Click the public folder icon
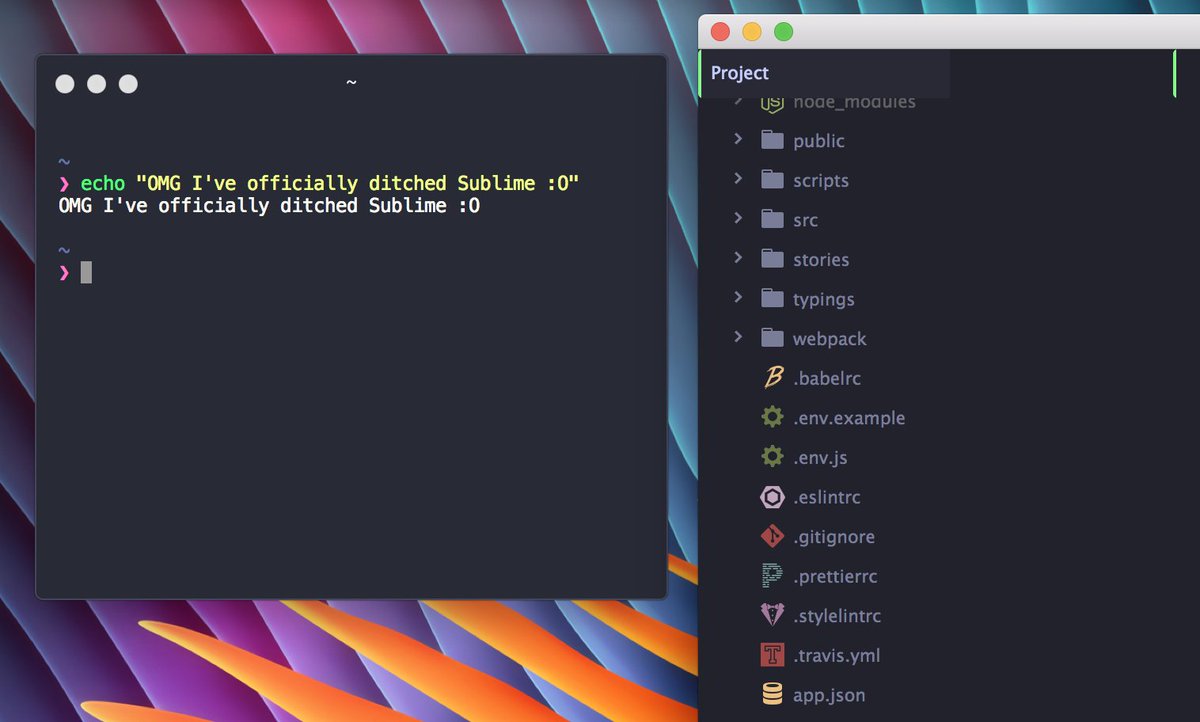 pyautogui.click(x=772, y=140)
